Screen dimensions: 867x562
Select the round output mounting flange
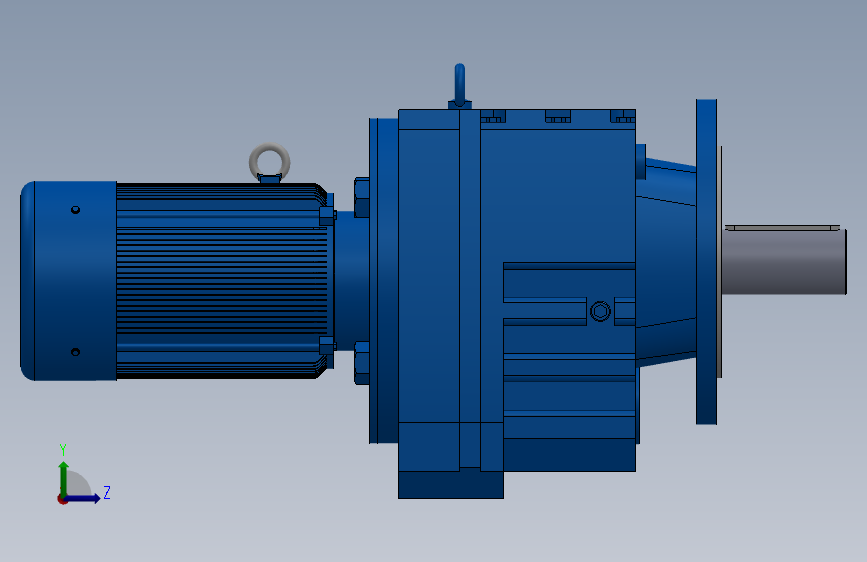(x=706, y=262)
